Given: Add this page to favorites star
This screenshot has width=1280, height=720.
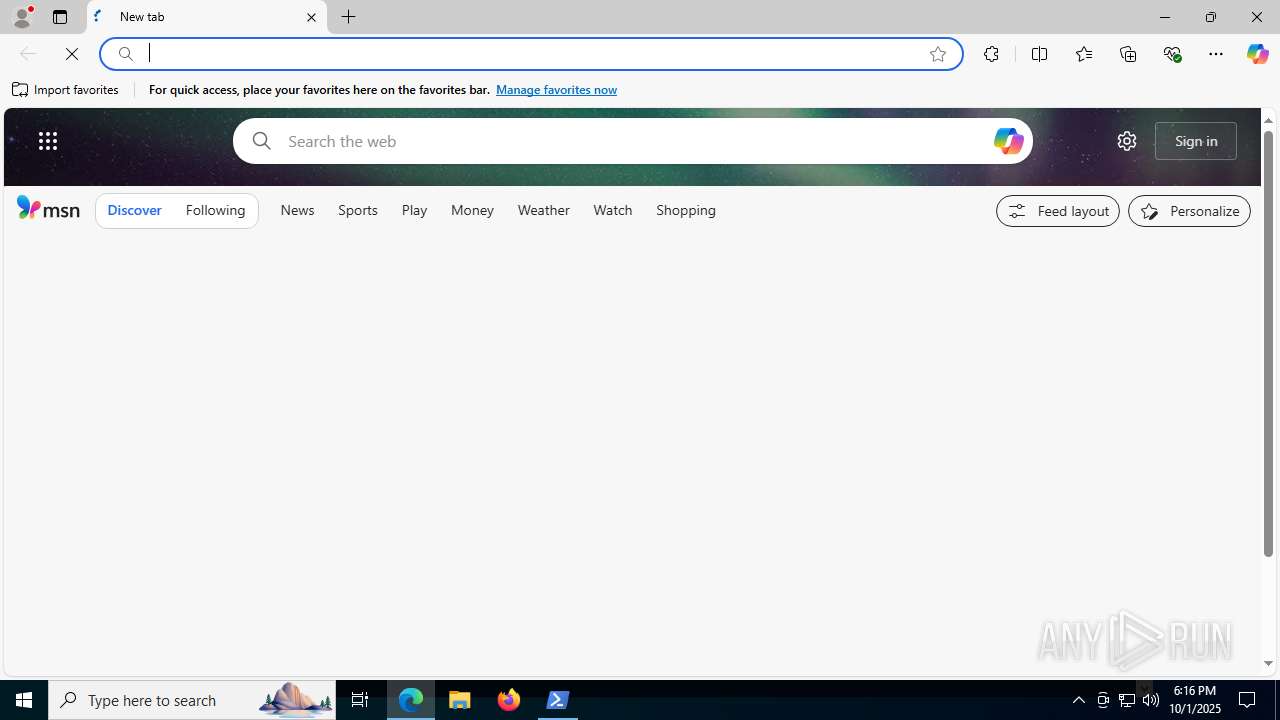Looking at the screenshot, I should click(x=938, y=54).
